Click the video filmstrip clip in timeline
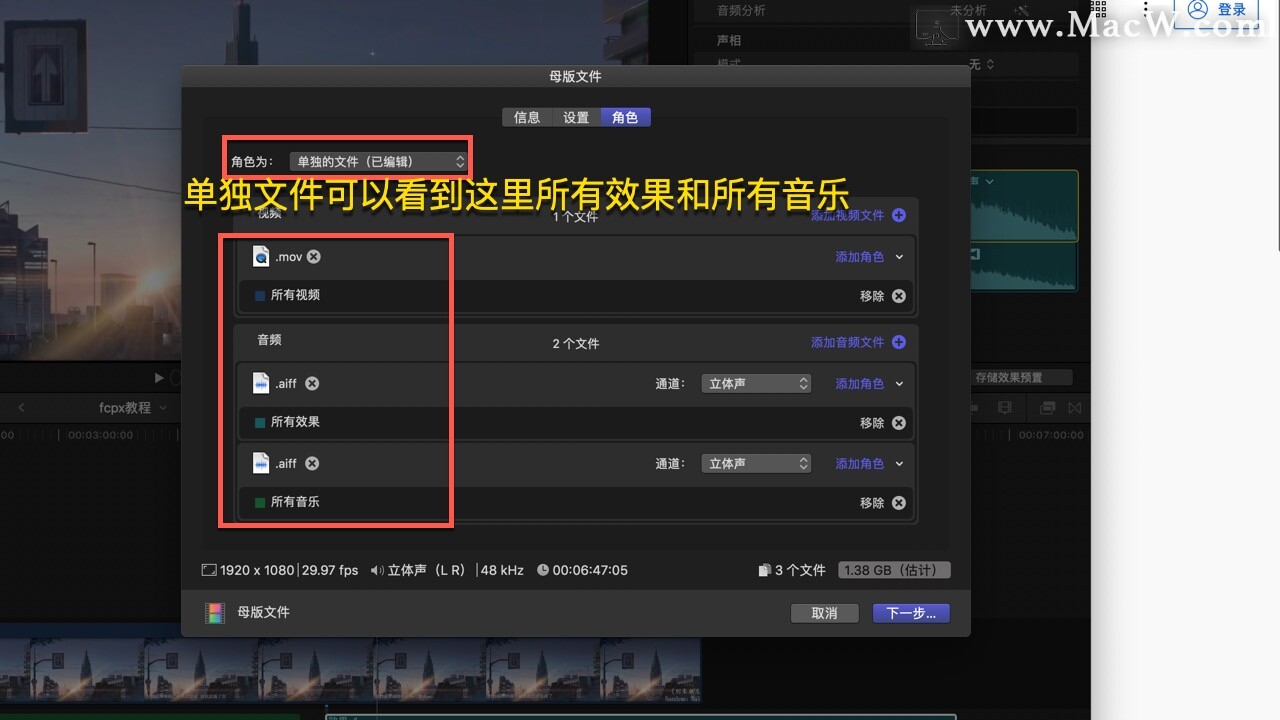Image resolution: width=1280 pixels, height=720 pixels. pos(350,668)
